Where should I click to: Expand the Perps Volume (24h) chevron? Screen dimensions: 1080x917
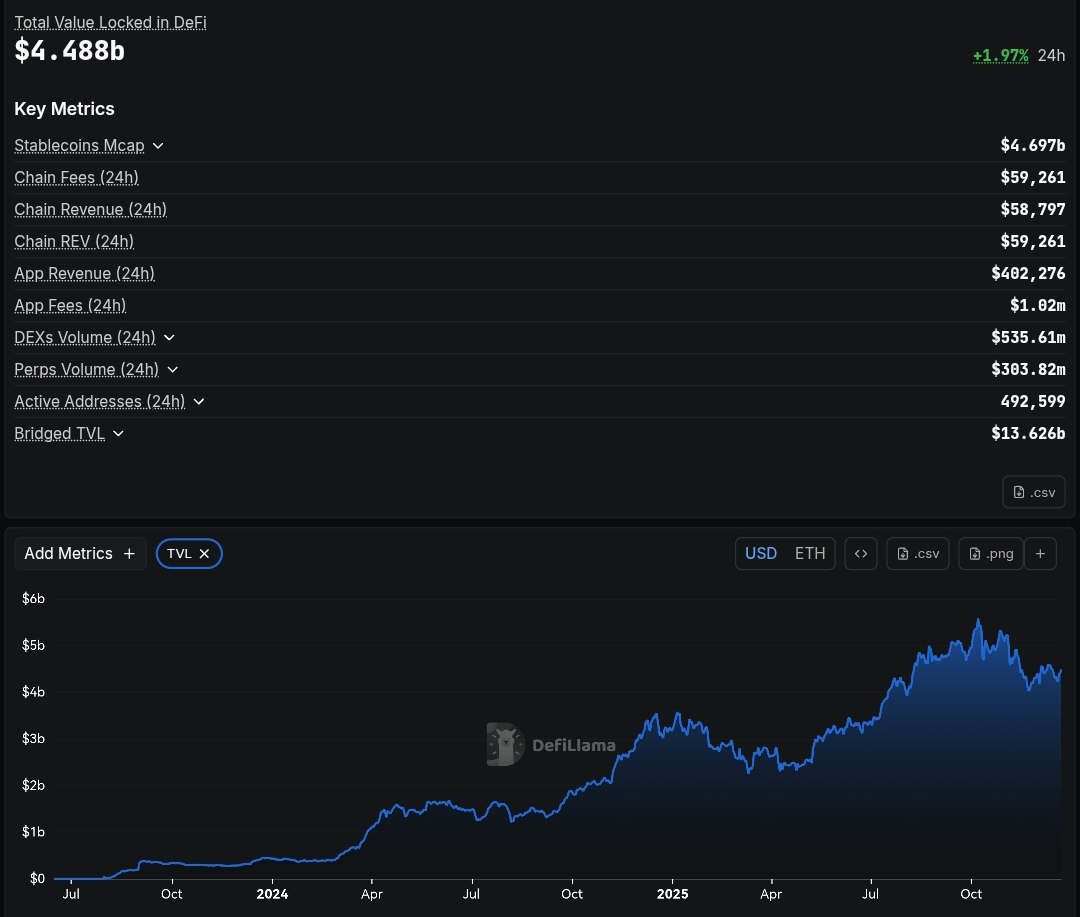point(172,370)
